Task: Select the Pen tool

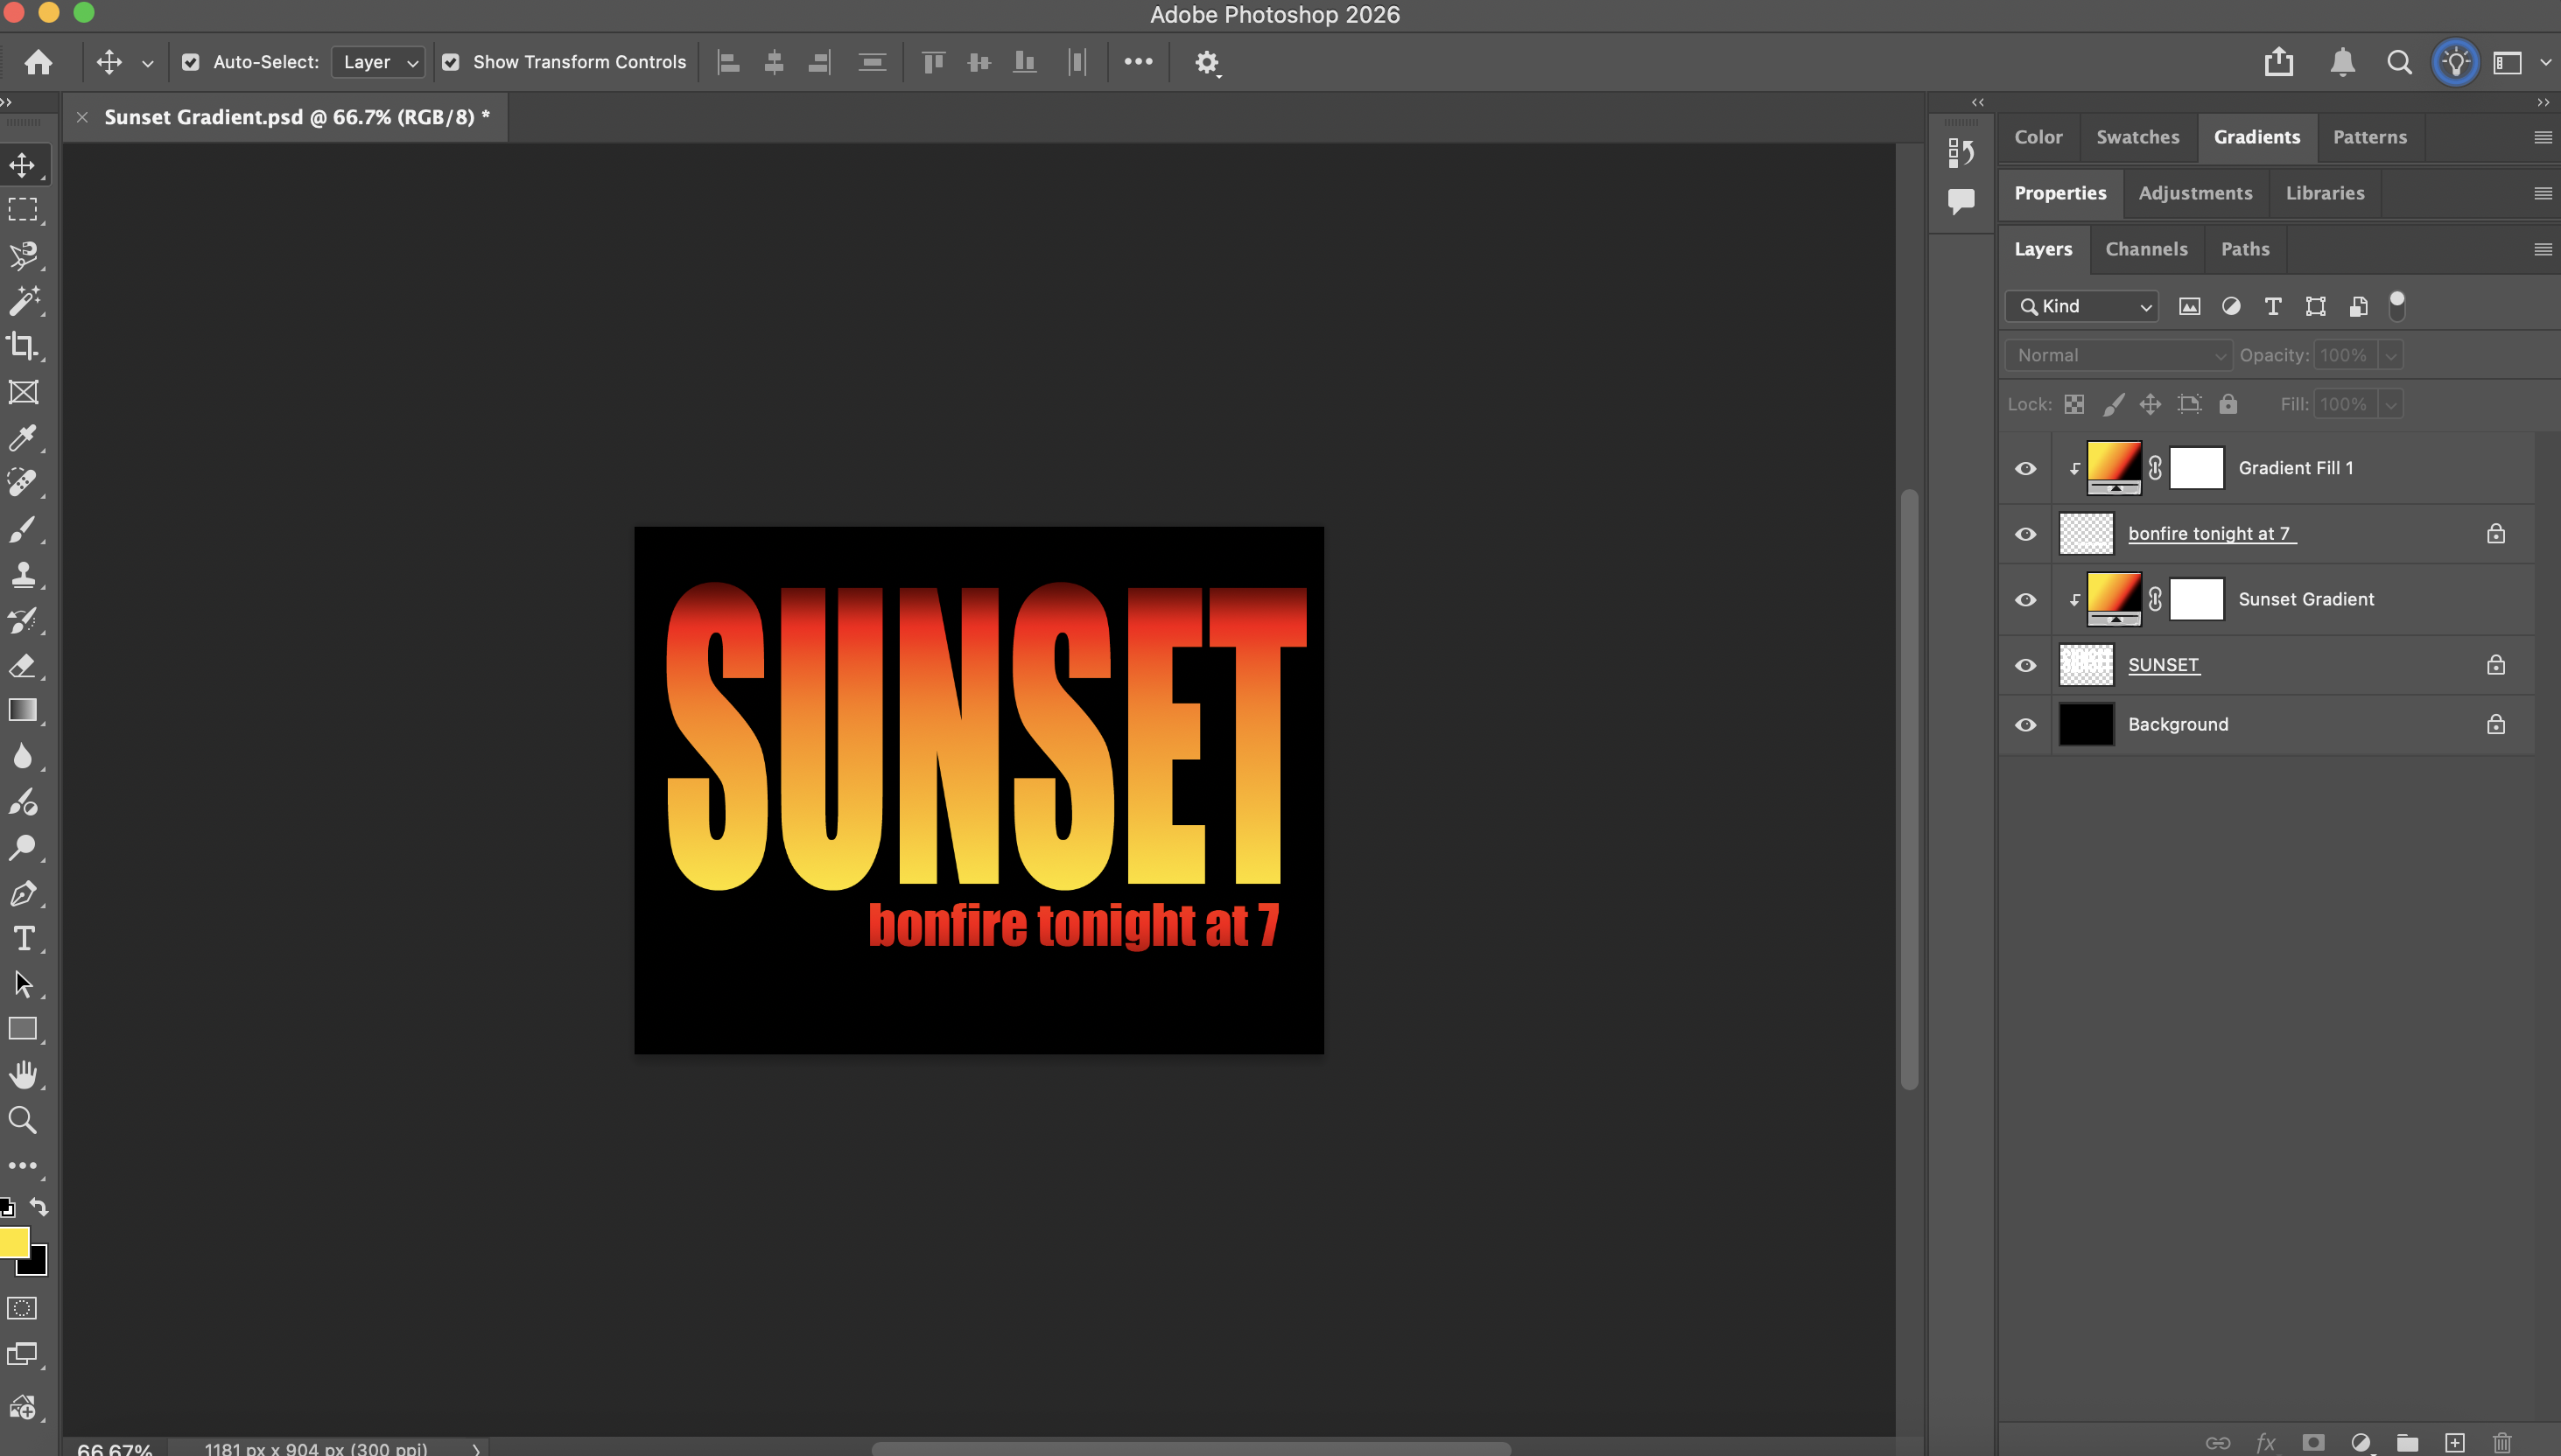Action: (x=23, y=893)
